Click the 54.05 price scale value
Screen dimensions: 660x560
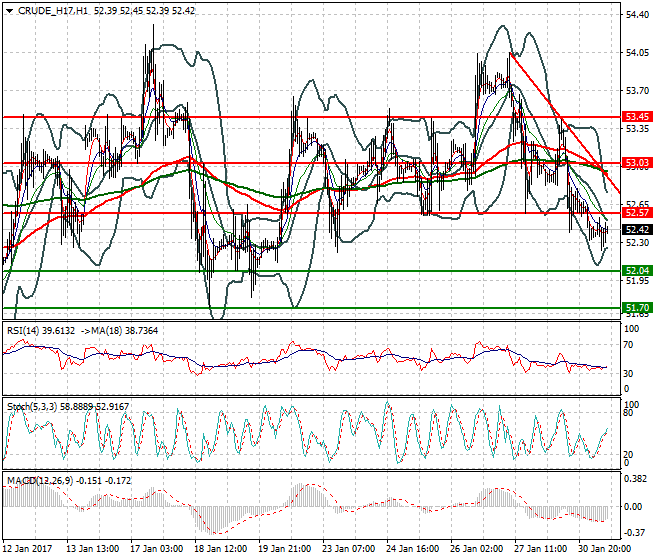tap(637, 53)
